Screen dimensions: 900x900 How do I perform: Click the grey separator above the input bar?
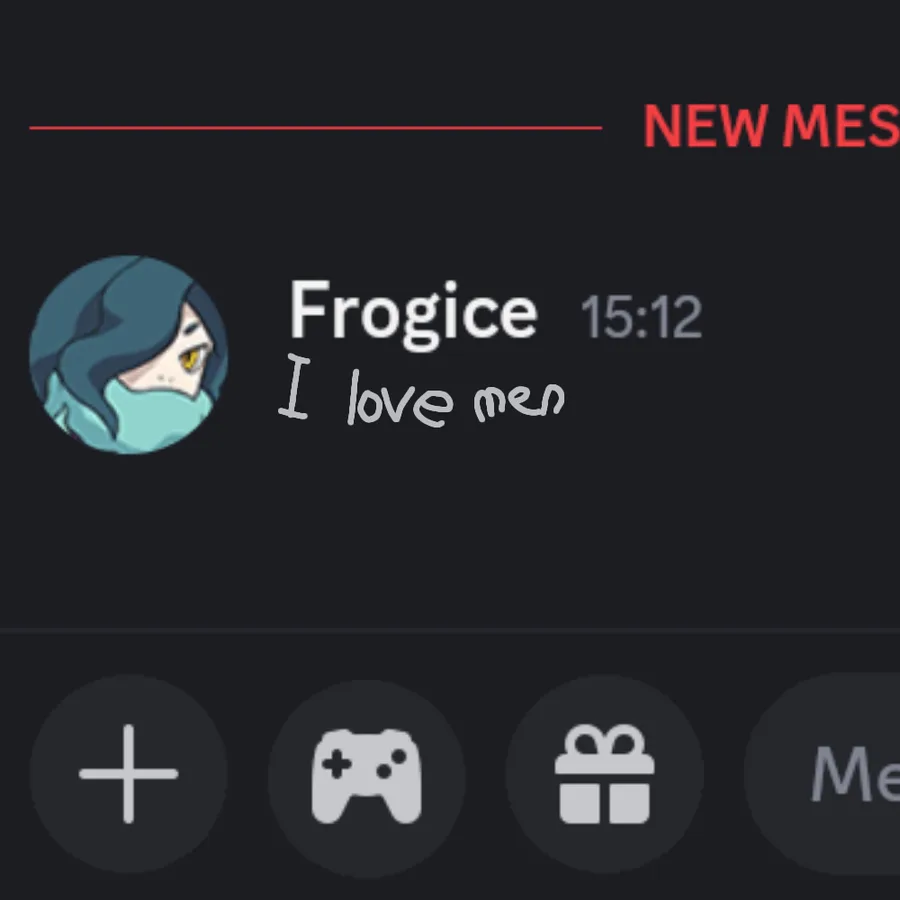pos(450,630)
